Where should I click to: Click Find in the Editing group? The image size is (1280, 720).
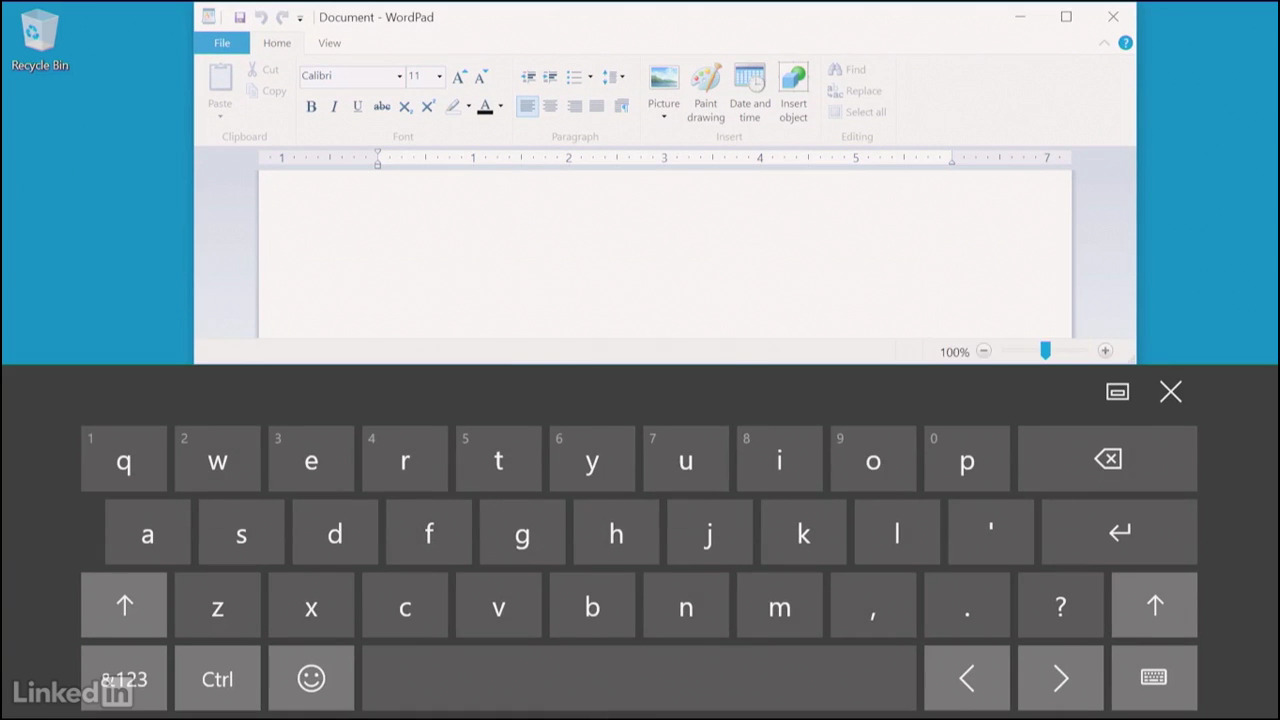point(847,70)
